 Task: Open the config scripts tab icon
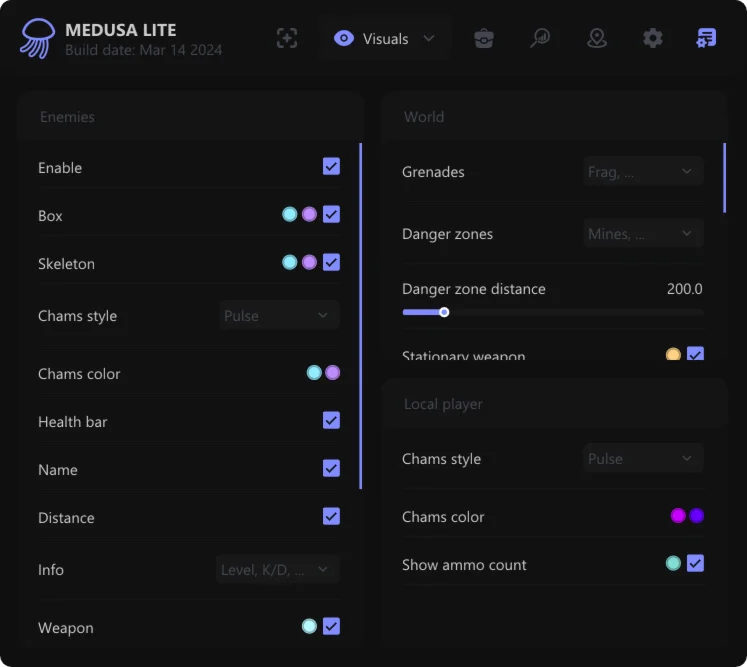click(x=706, y=38)
